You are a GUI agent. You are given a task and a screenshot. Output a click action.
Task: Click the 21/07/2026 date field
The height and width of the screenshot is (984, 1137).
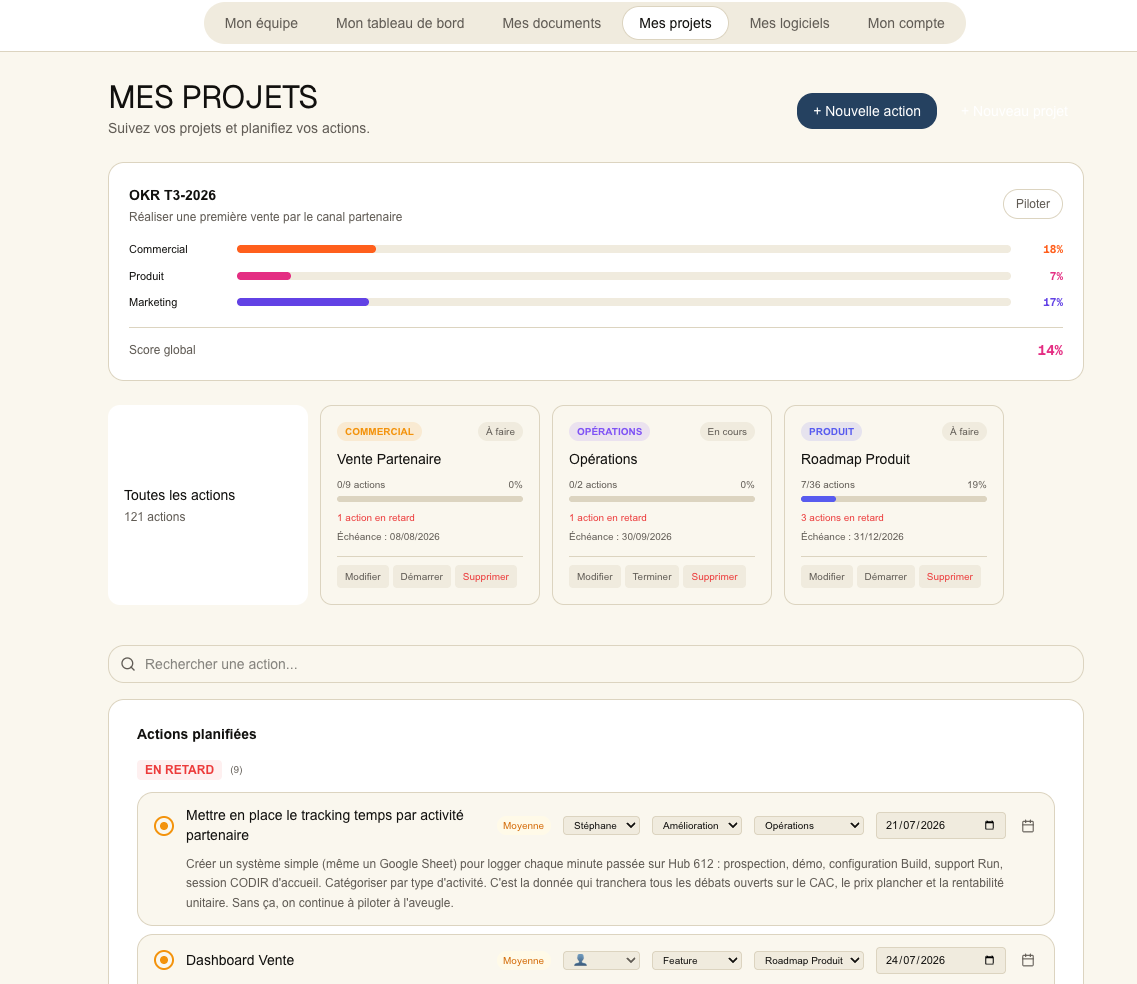(940, 825)
